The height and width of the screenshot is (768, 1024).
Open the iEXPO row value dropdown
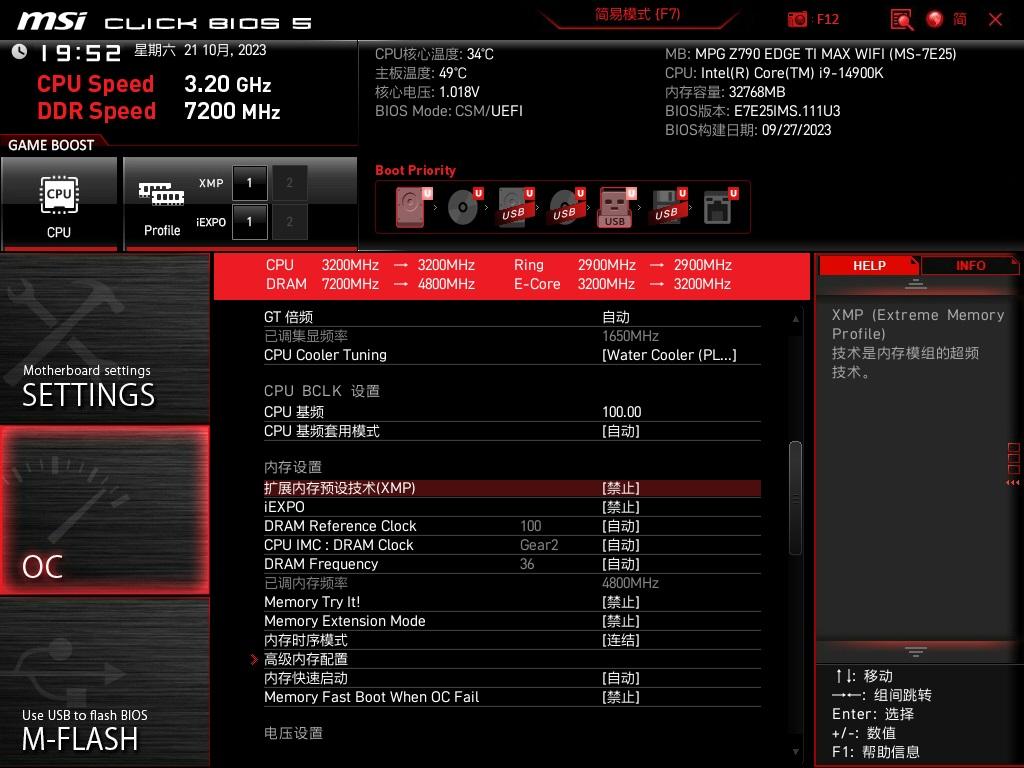point(620,507)
